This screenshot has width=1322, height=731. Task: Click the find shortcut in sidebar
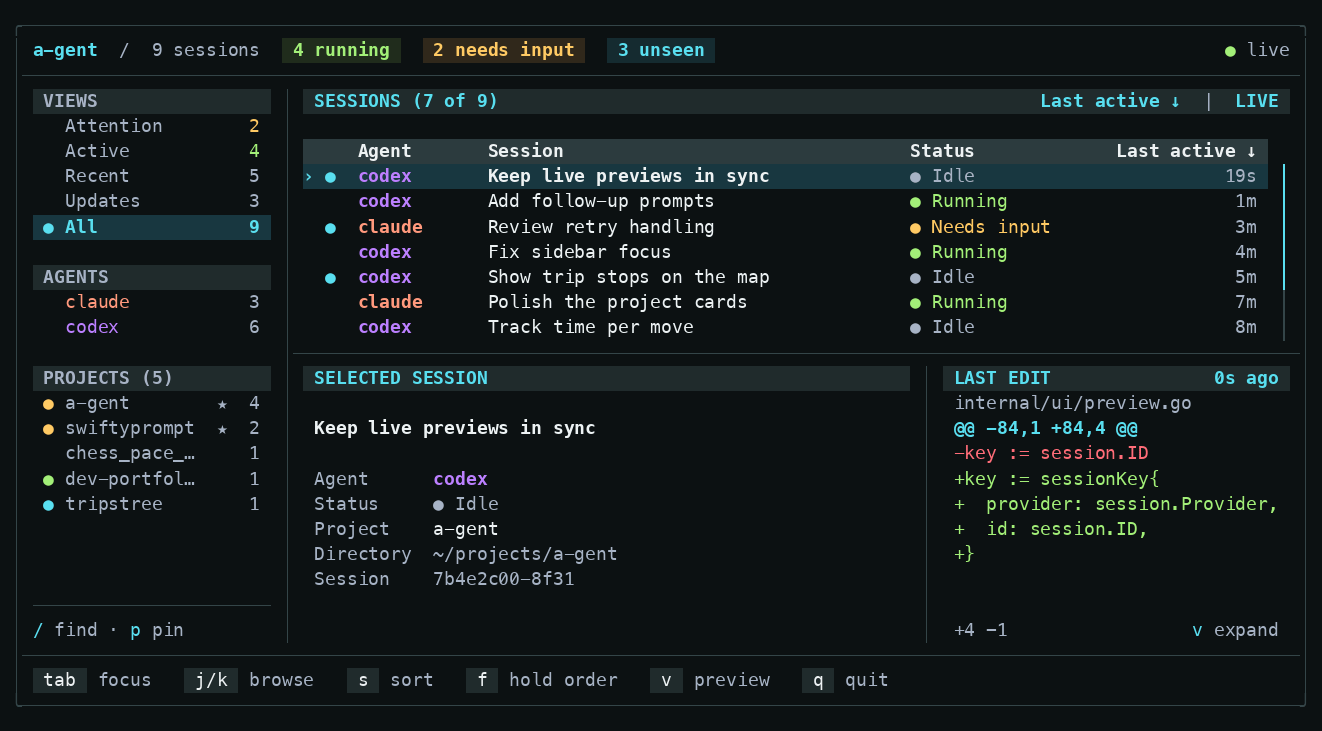[65, 630]
